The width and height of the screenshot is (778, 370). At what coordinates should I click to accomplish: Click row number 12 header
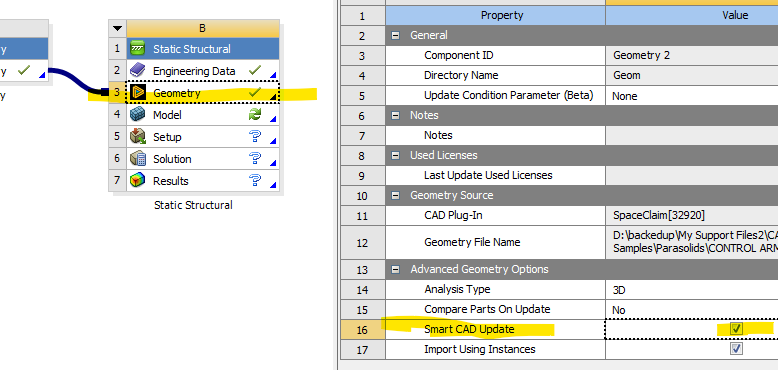363,242
